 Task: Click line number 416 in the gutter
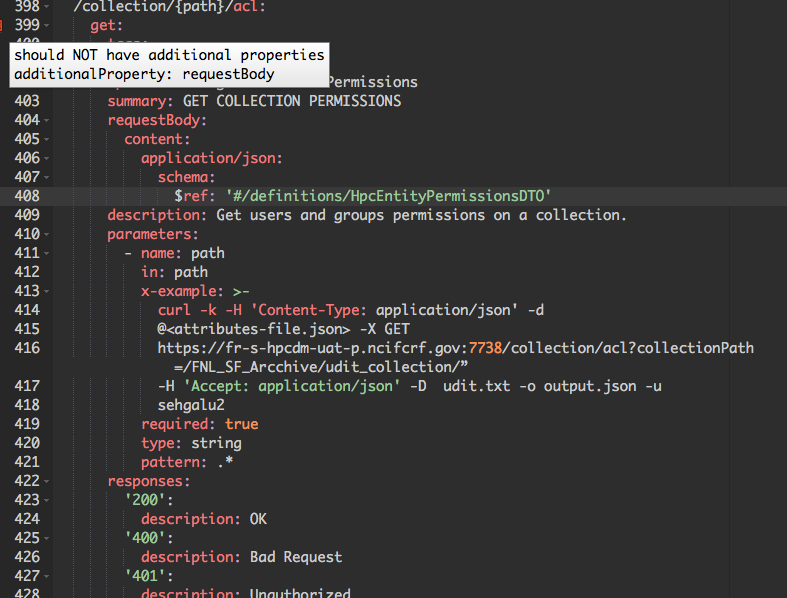[x=27, y=348]
